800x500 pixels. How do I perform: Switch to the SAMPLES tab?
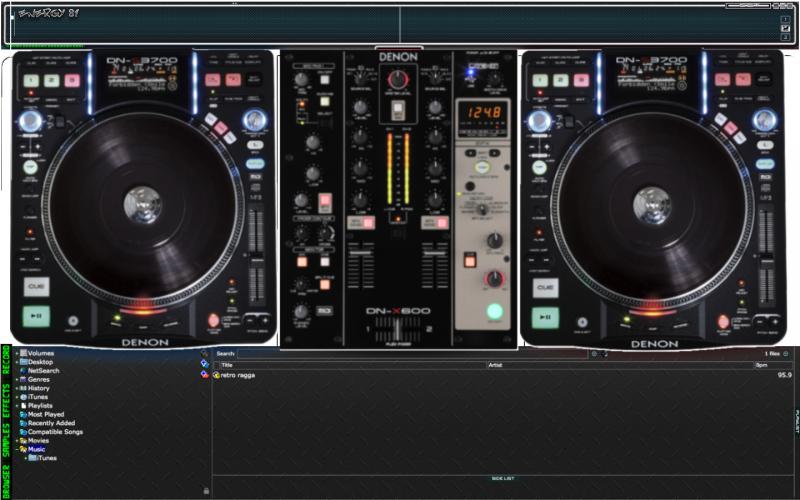tap(5, 440)
